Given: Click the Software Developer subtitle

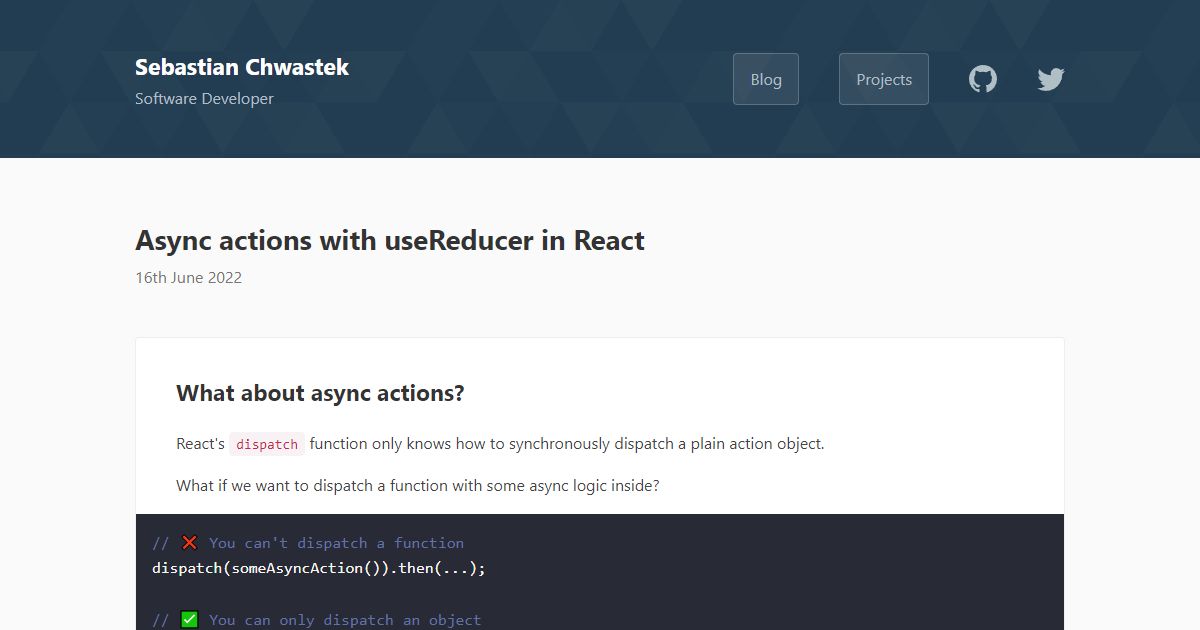Looking at the screenshot, I should [x=204, y=99].
